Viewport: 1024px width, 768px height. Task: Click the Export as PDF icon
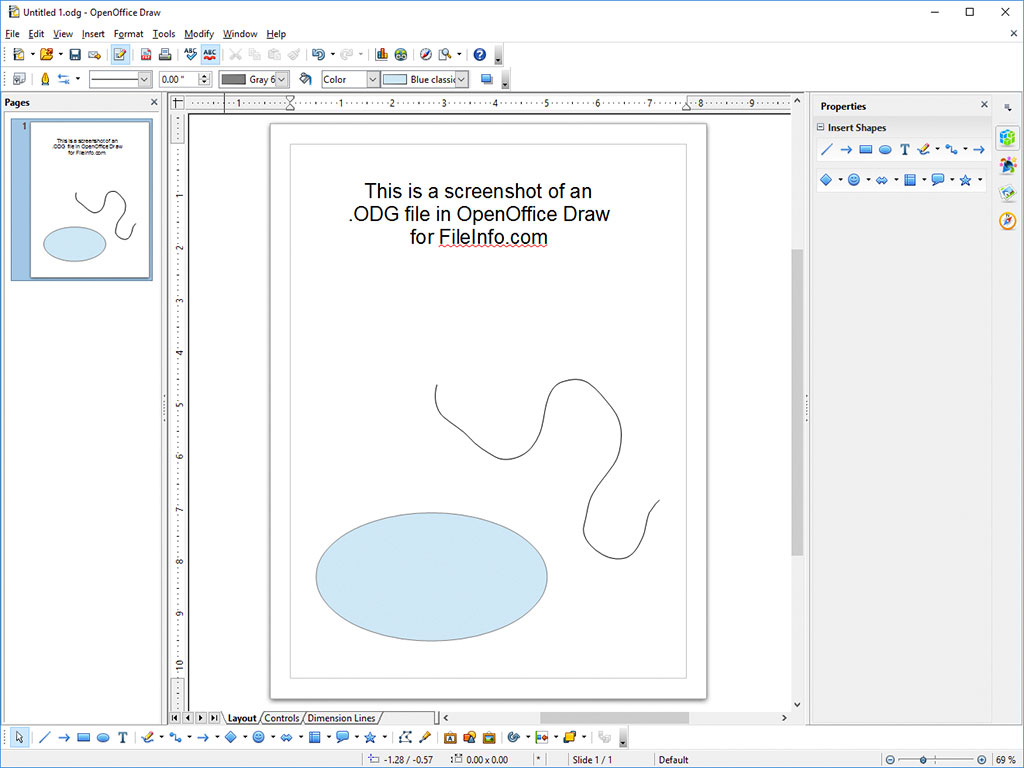tap(146, 55)
